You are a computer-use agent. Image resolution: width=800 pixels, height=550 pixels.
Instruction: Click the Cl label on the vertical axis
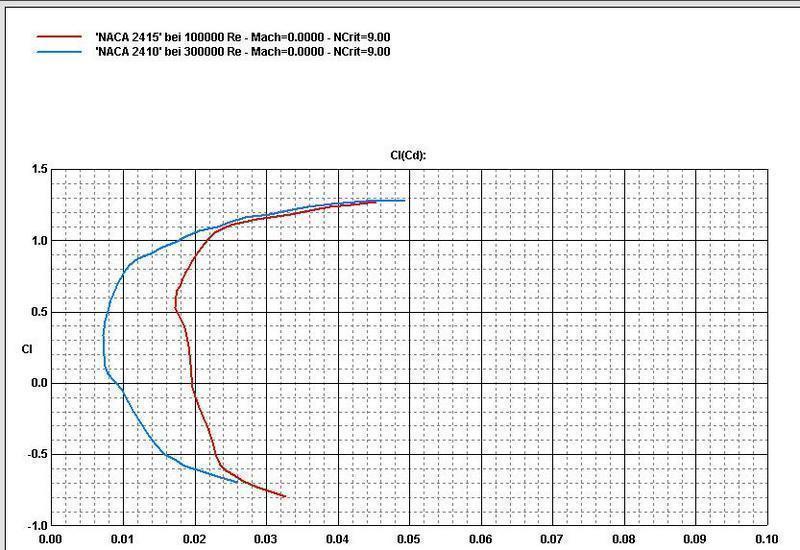[x=27, y=349]
